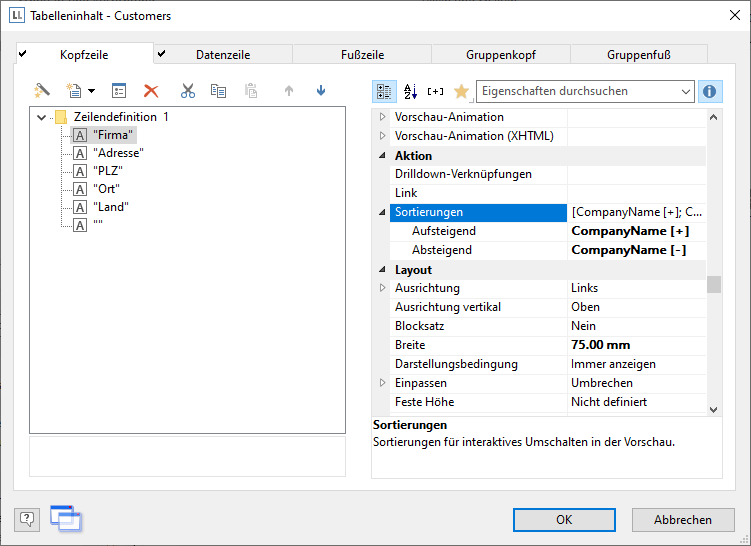Screen dimensions: 751x546
Task: Click the red X delete icon
Action: coord(151,91)
